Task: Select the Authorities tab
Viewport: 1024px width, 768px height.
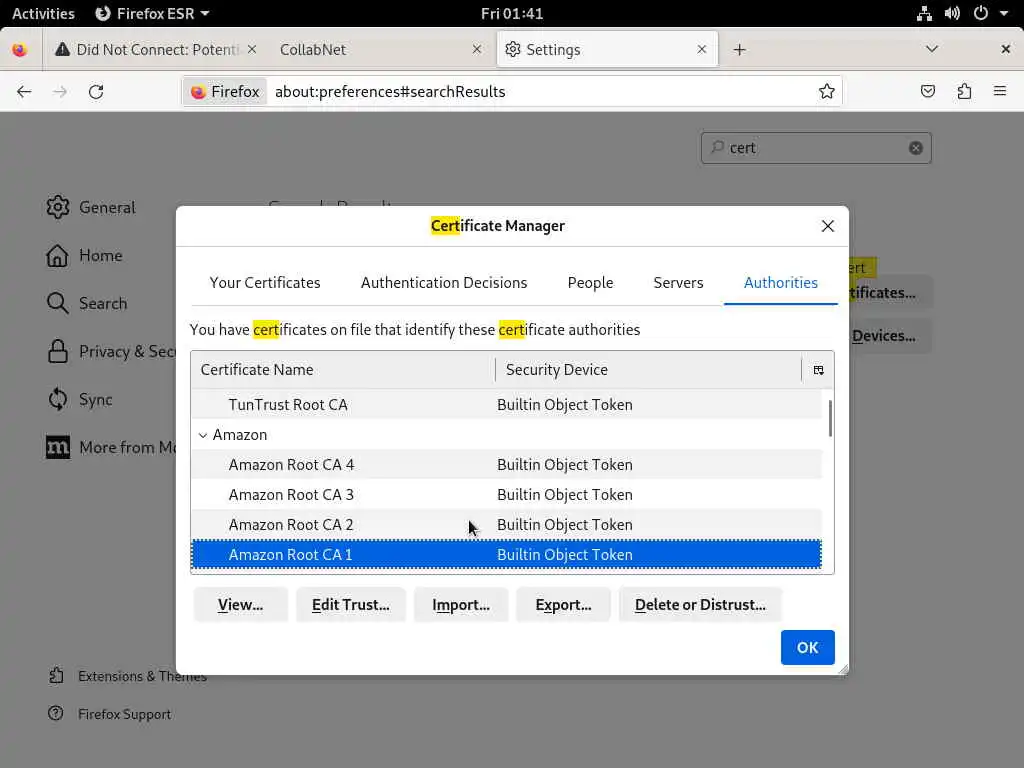Action: pos(780,283)
